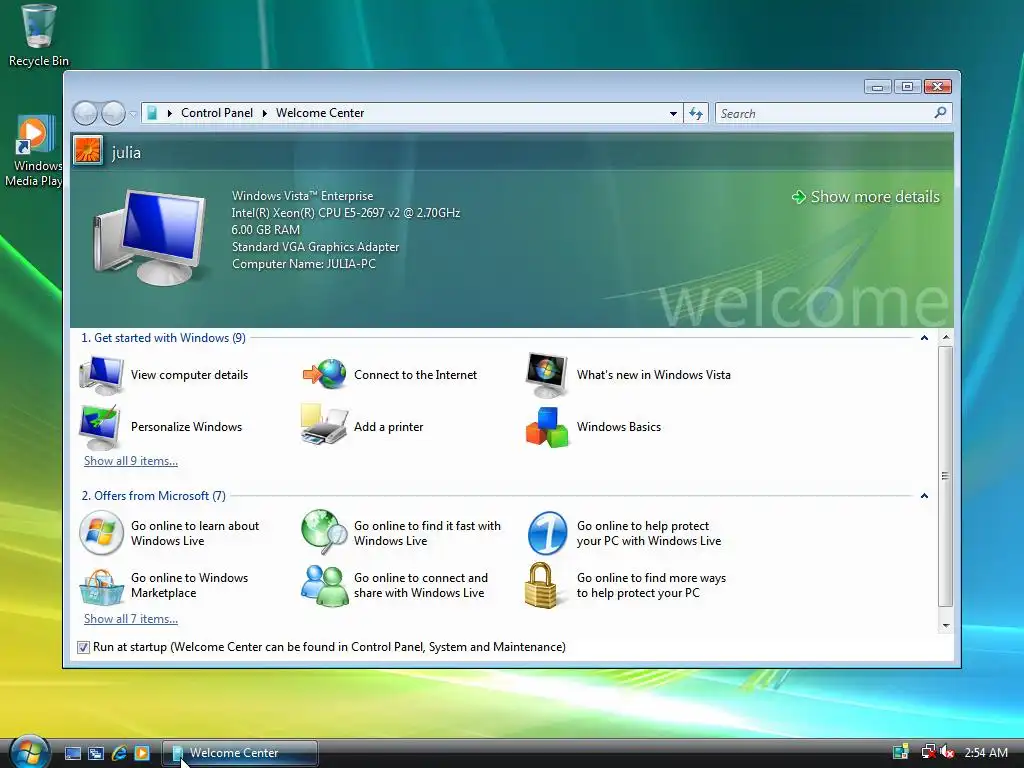Click the Offers from Microsoft heading
This screenshot has height=768, width=1024.
point(153,496)
